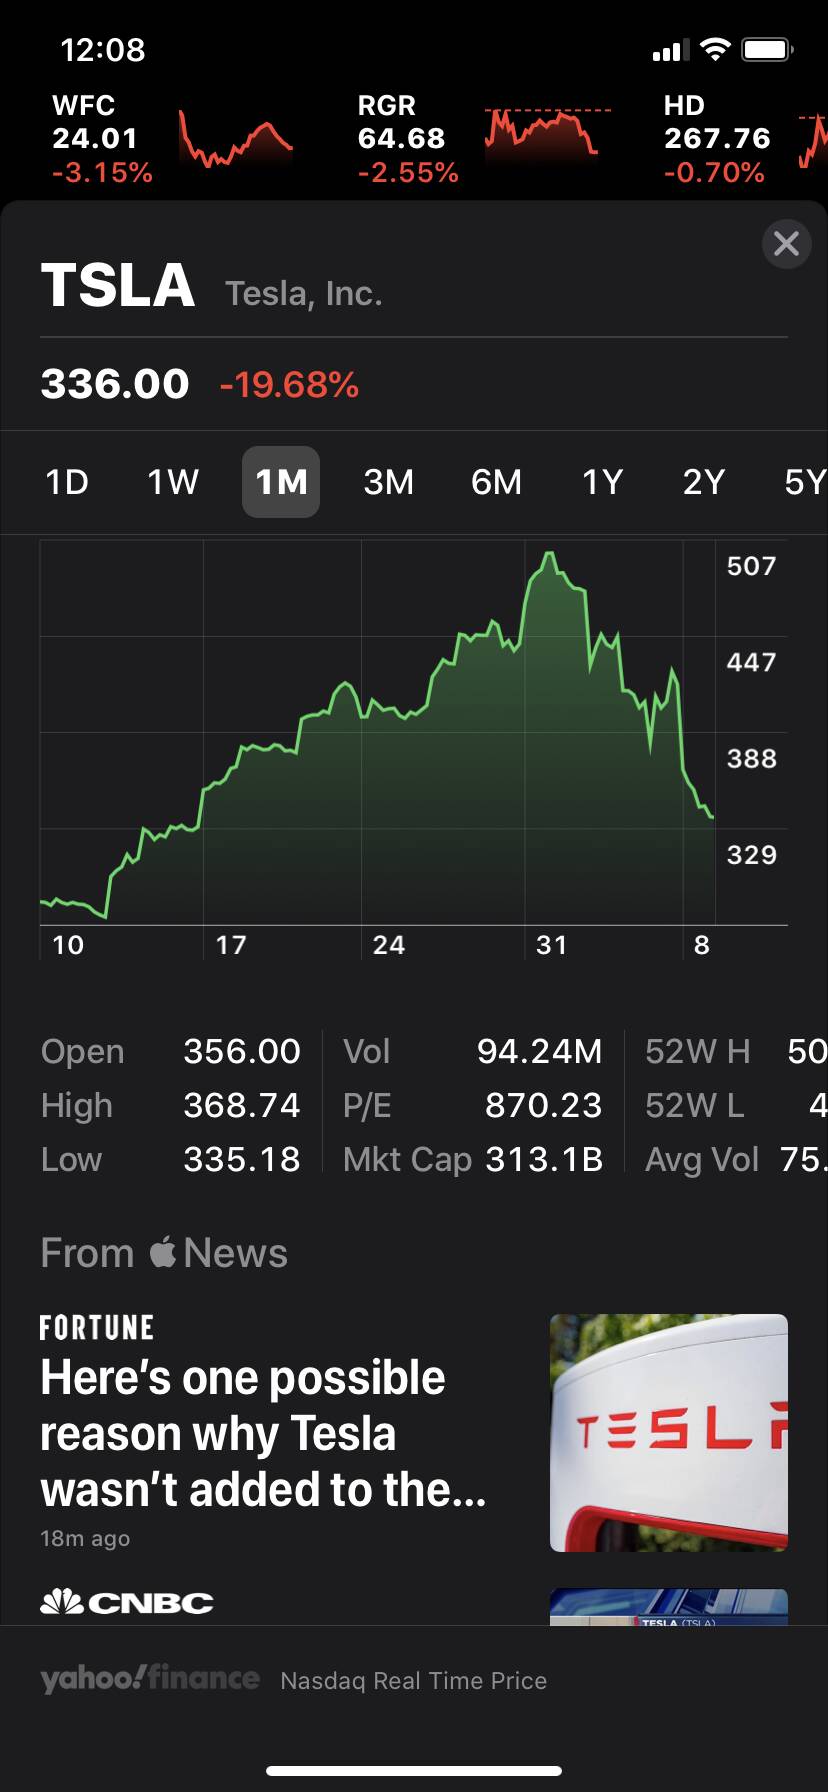Tap the RGR ticker sparkline chart

(545, 135)
